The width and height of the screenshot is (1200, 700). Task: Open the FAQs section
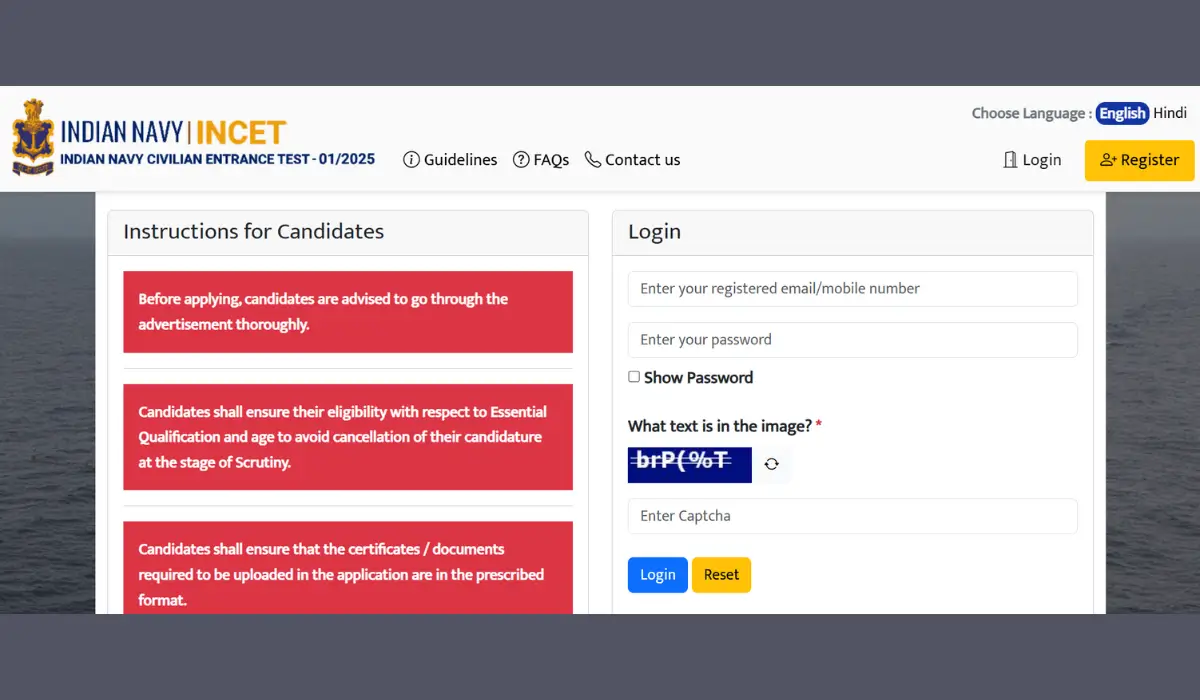pyautogui.click(x=549, y=159)
